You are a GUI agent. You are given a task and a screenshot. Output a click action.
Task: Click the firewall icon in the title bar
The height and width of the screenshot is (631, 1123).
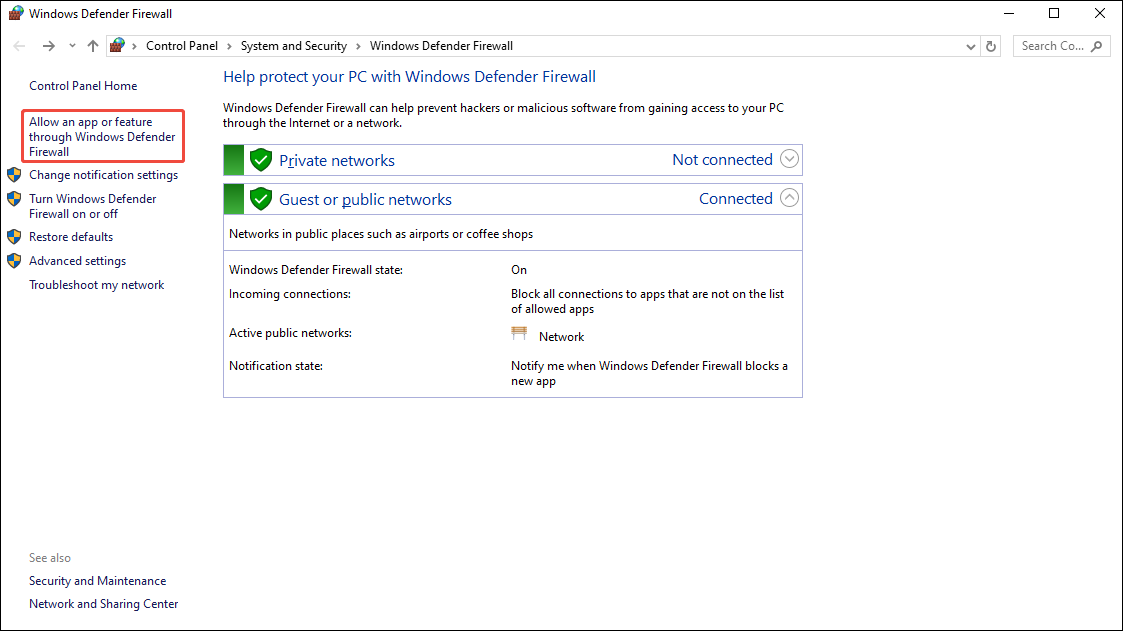tap(15, 13)
